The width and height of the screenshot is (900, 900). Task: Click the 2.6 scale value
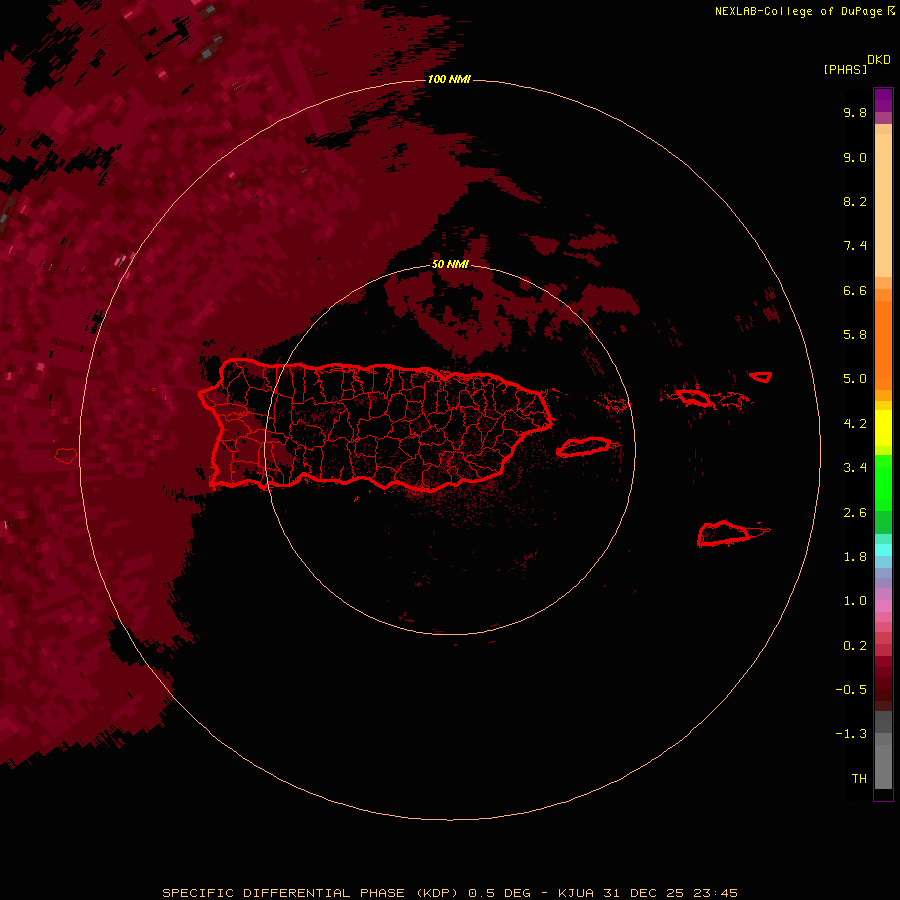coord(855,513)
